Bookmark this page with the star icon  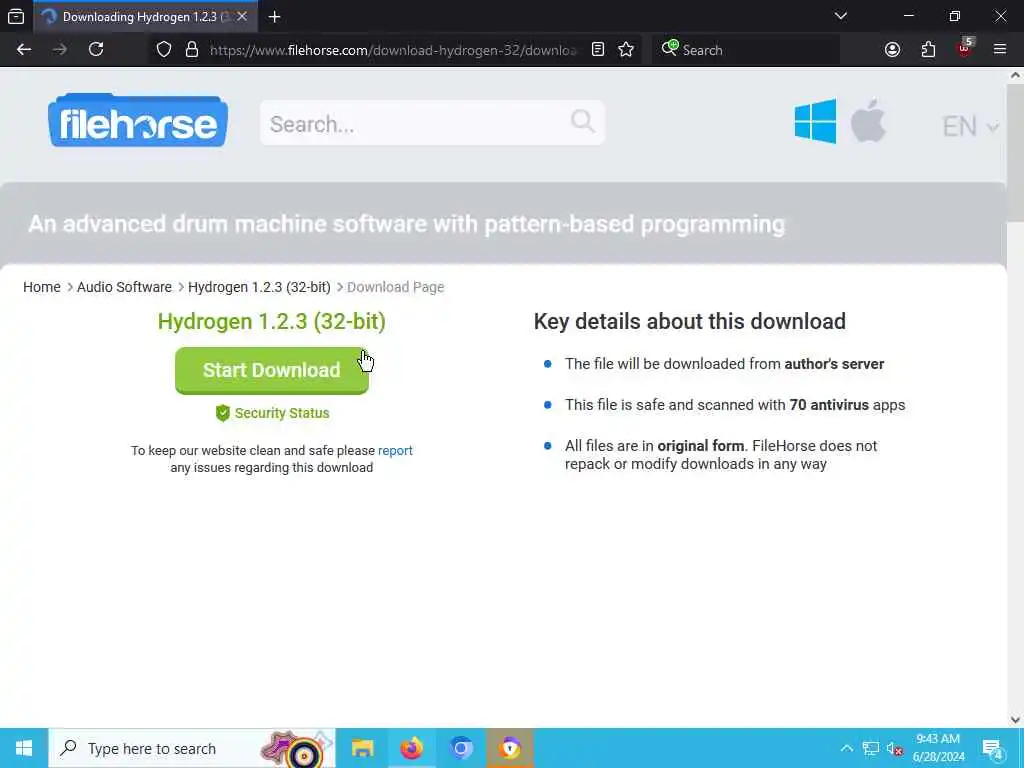(x=626, y=50)
